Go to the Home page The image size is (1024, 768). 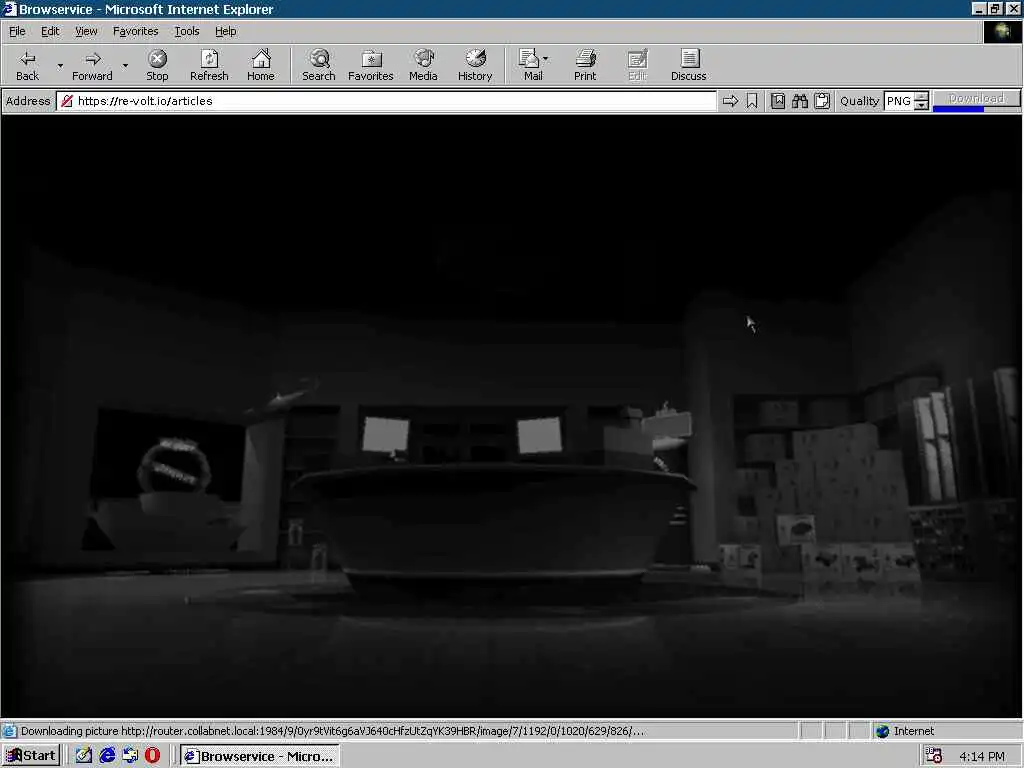[261, 65]
